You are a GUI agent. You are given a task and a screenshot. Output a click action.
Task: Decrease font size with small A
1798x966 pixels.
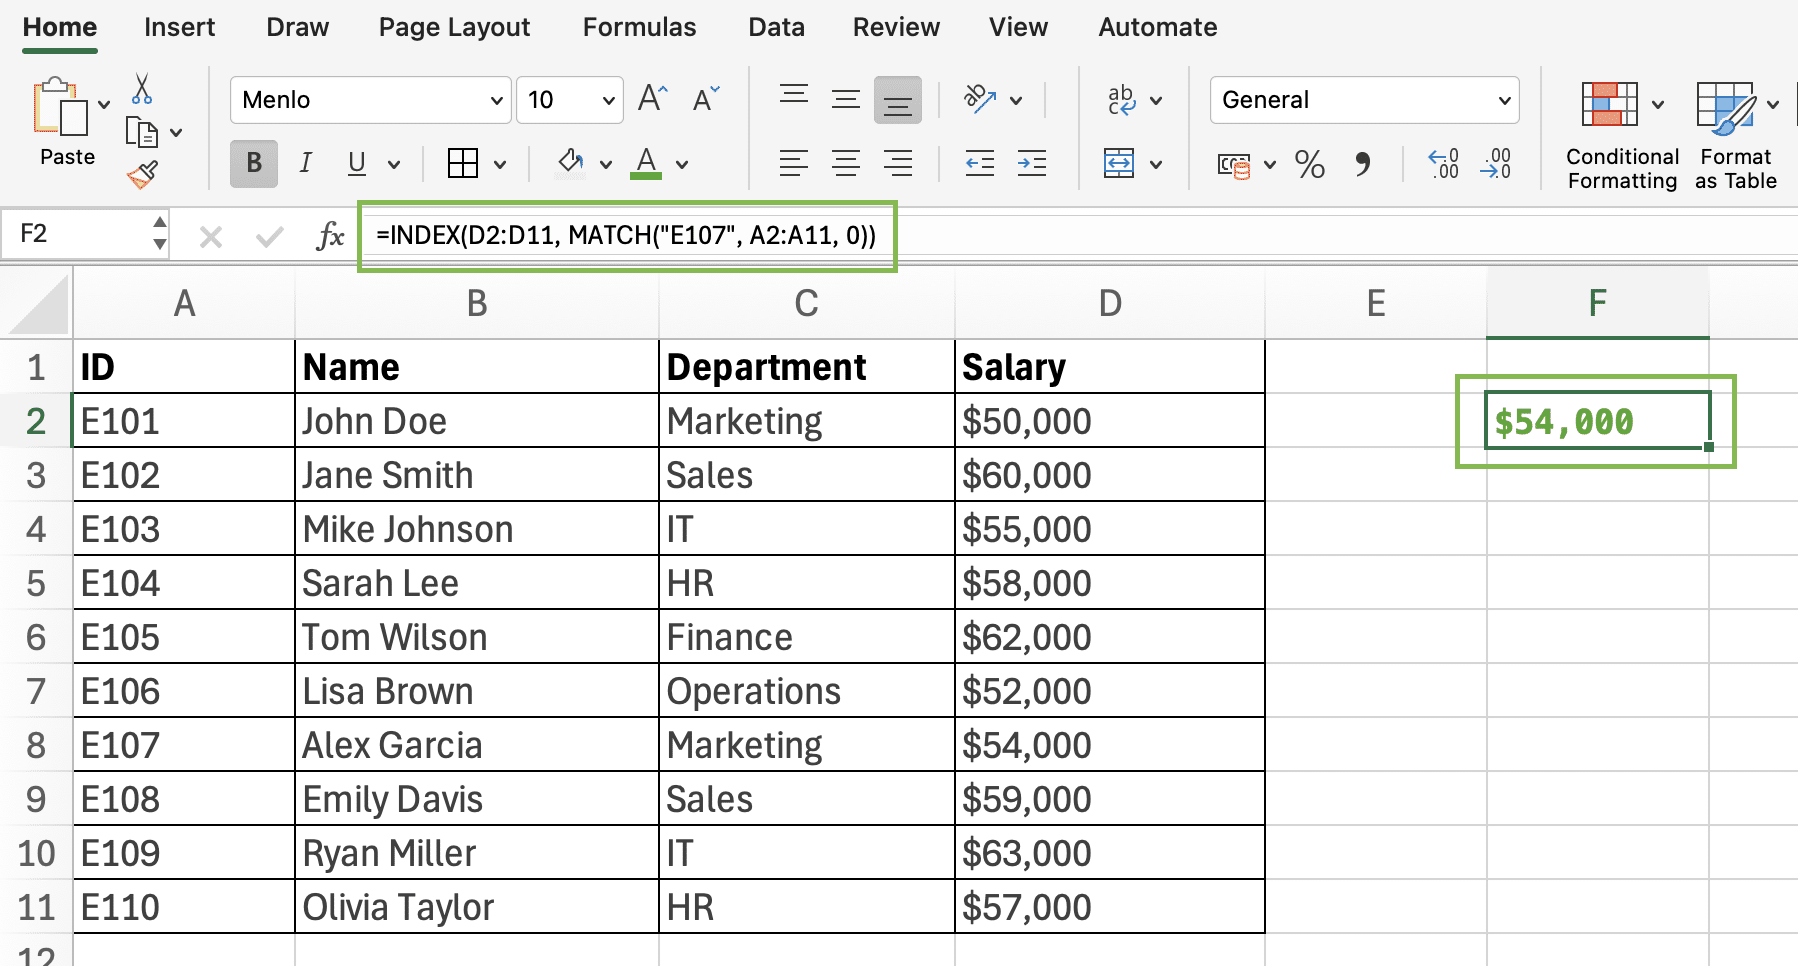click(705, 99)
